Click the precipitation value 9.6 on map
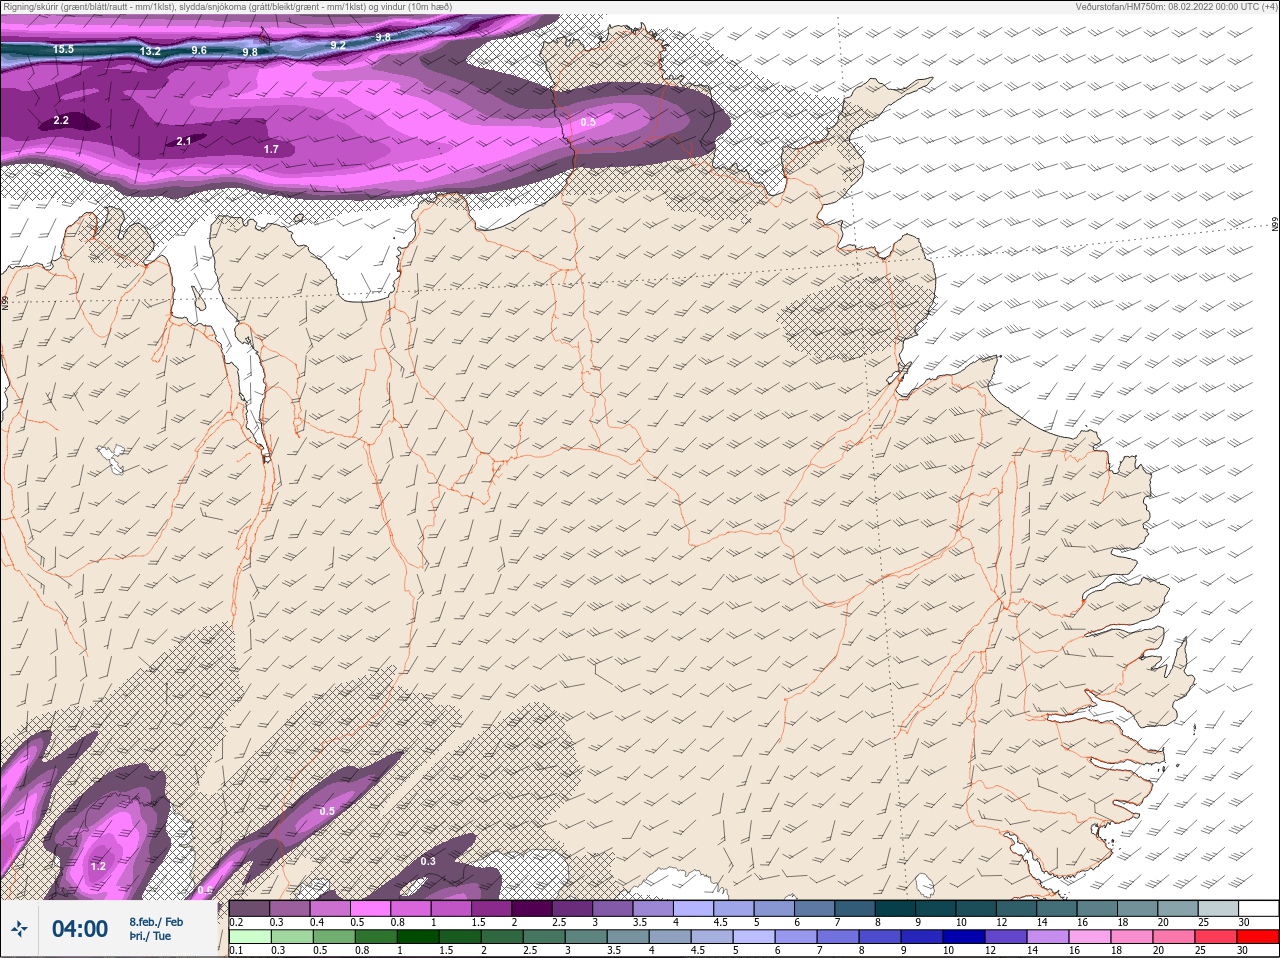1280x958 pixels. (199, 50)
